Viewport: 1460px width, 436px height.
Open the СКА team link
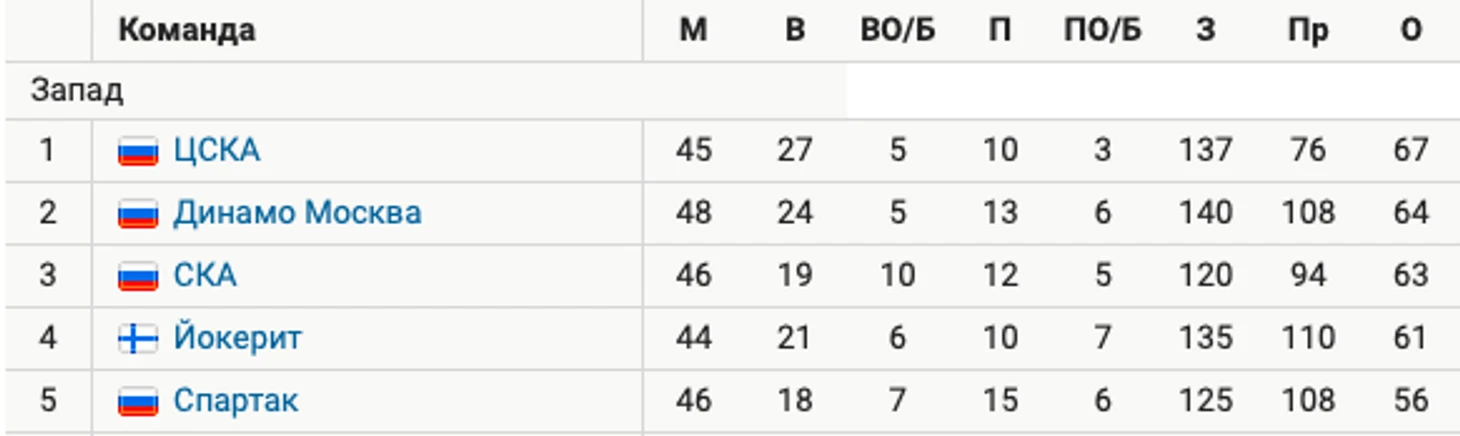click(205, 276)
